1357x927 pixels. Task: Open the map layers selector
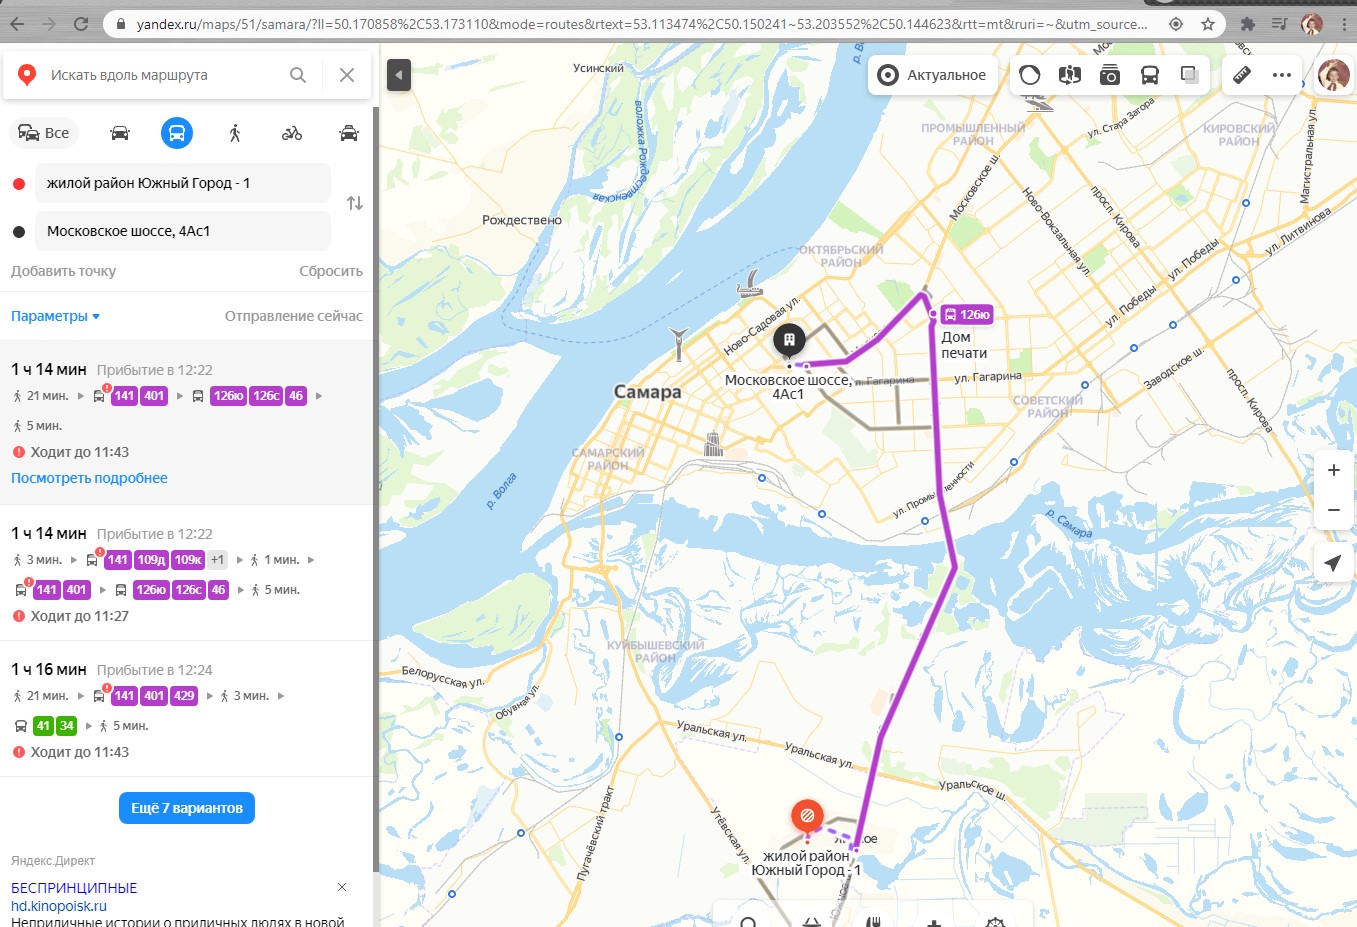point(1189,75)
